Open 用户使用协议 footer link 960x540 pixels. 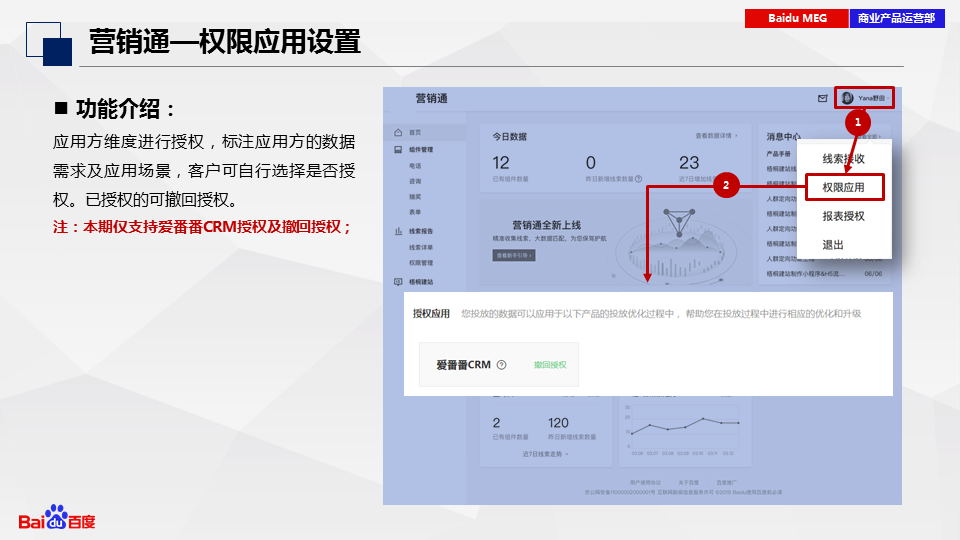(x=645, y=482)
